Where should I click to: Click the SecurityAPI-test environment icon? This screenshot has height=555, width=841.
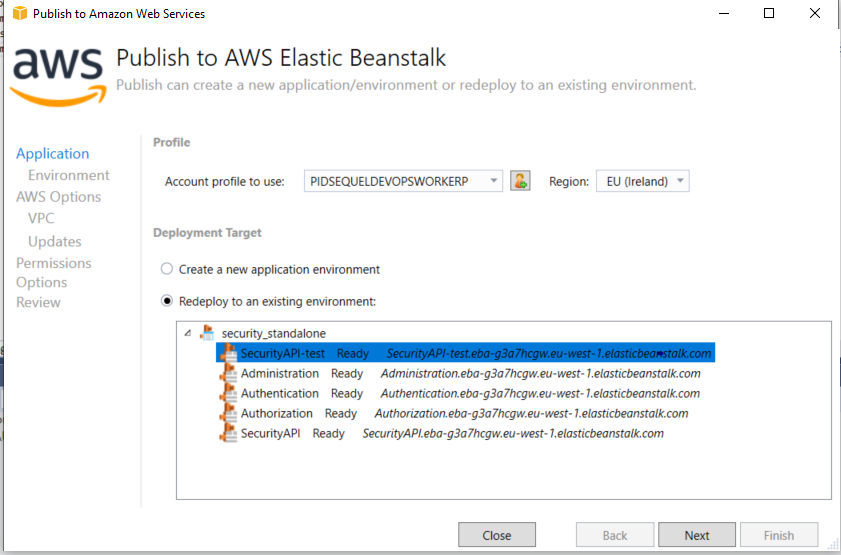(x=228, y=353)
